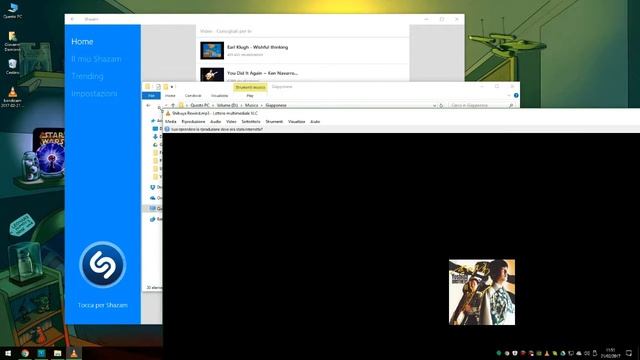Click the system tray volume icon
The width and height of the screenshot is (640, 360).
click(587, 353)
